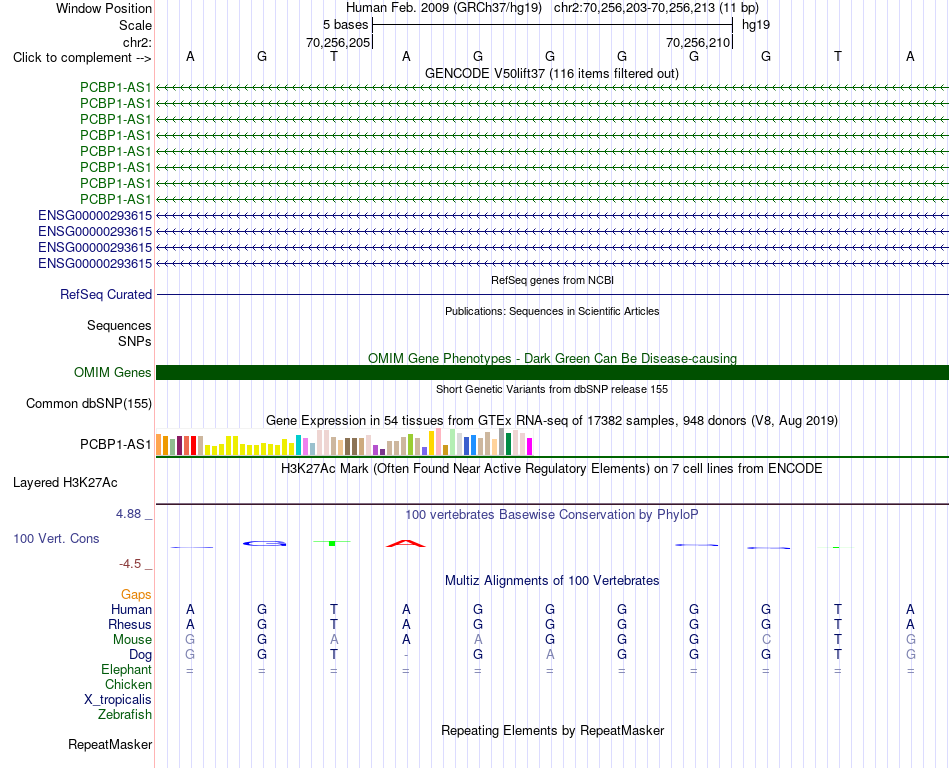Click the blue RefSeq Curated gene line
This screenshot has width=950, height=768.
pos(552,294)
